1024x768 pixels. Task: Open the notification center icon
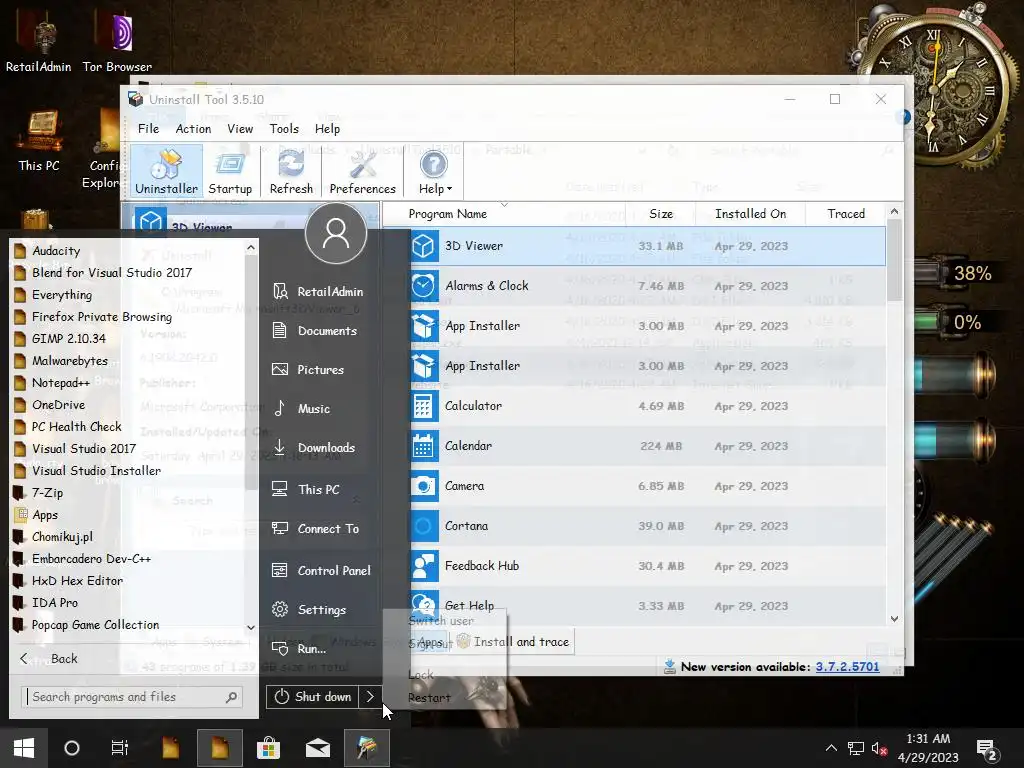pos(986,750)
